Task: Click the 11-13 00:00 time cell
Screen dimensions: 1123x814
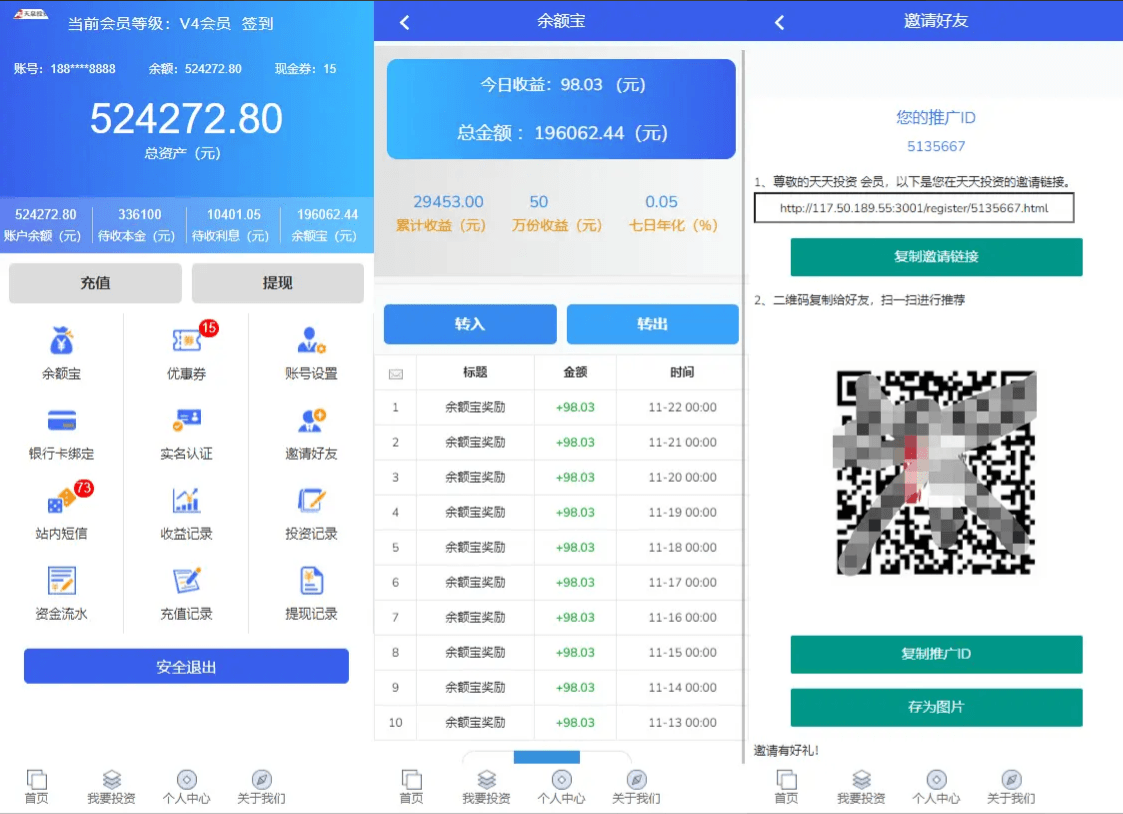Action: click(683, 723)
